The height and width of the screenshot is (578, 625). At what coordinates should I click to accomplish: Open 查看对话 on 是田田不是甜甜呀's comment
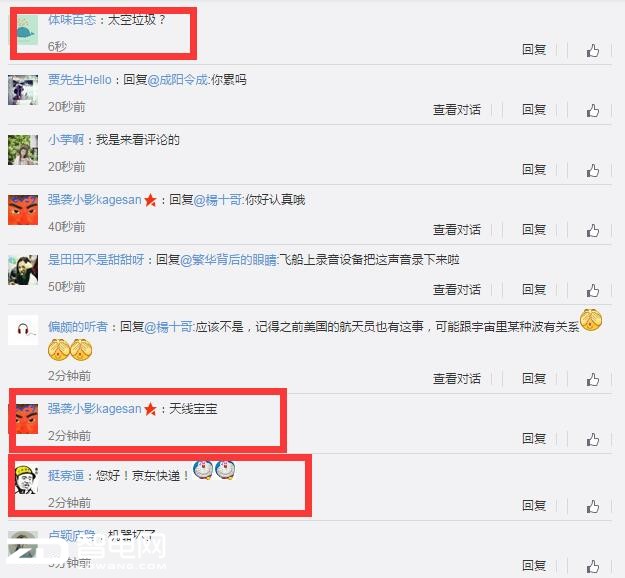[x=457, y=289]
